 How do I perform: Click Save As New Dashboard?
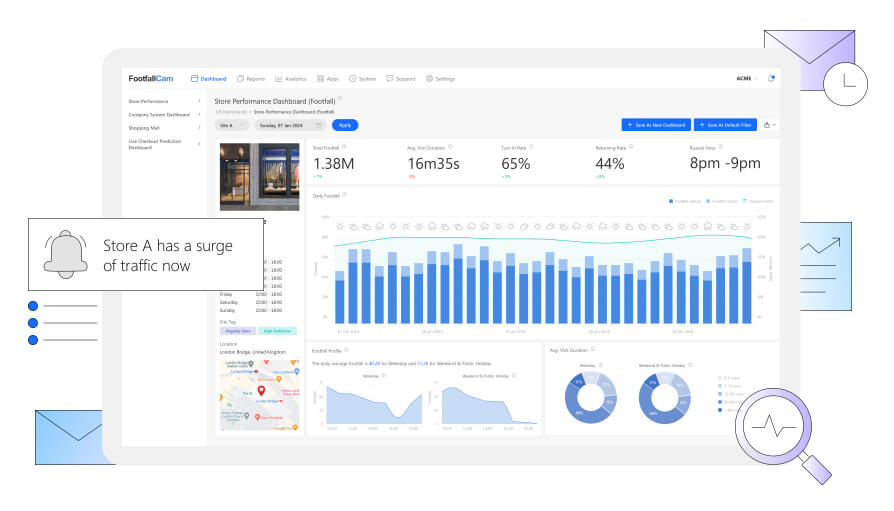click(655, 125)
